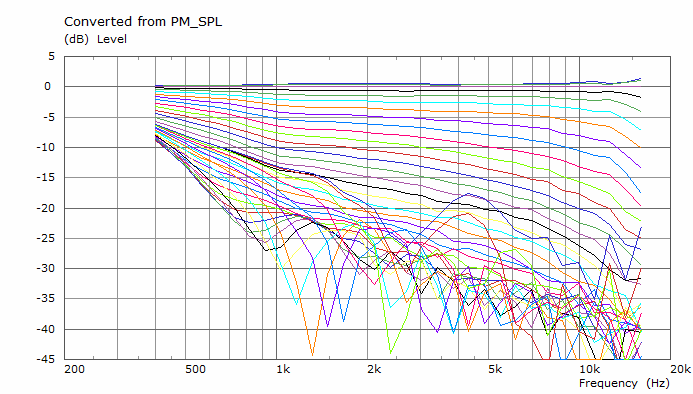
Task: Click the '500' frequency axis label
Action: (195, 369)
